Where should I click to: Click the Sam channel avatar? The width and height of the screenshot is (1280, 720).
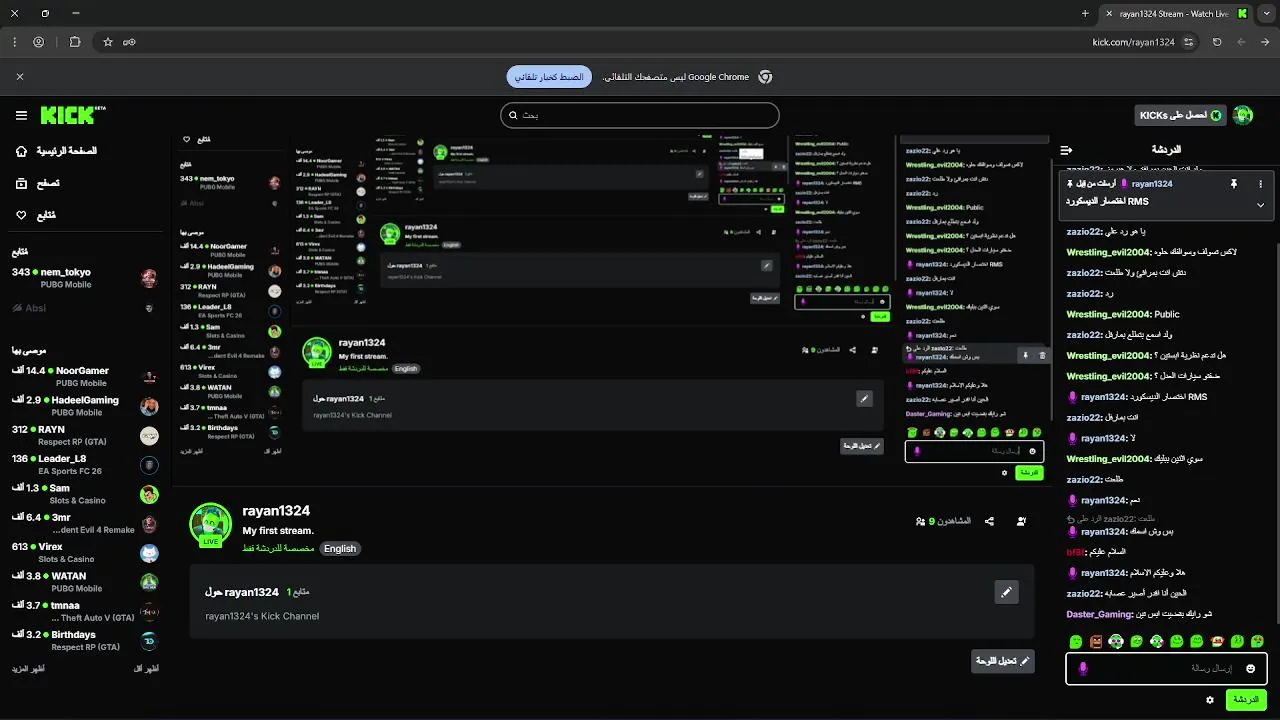point(149,494)
